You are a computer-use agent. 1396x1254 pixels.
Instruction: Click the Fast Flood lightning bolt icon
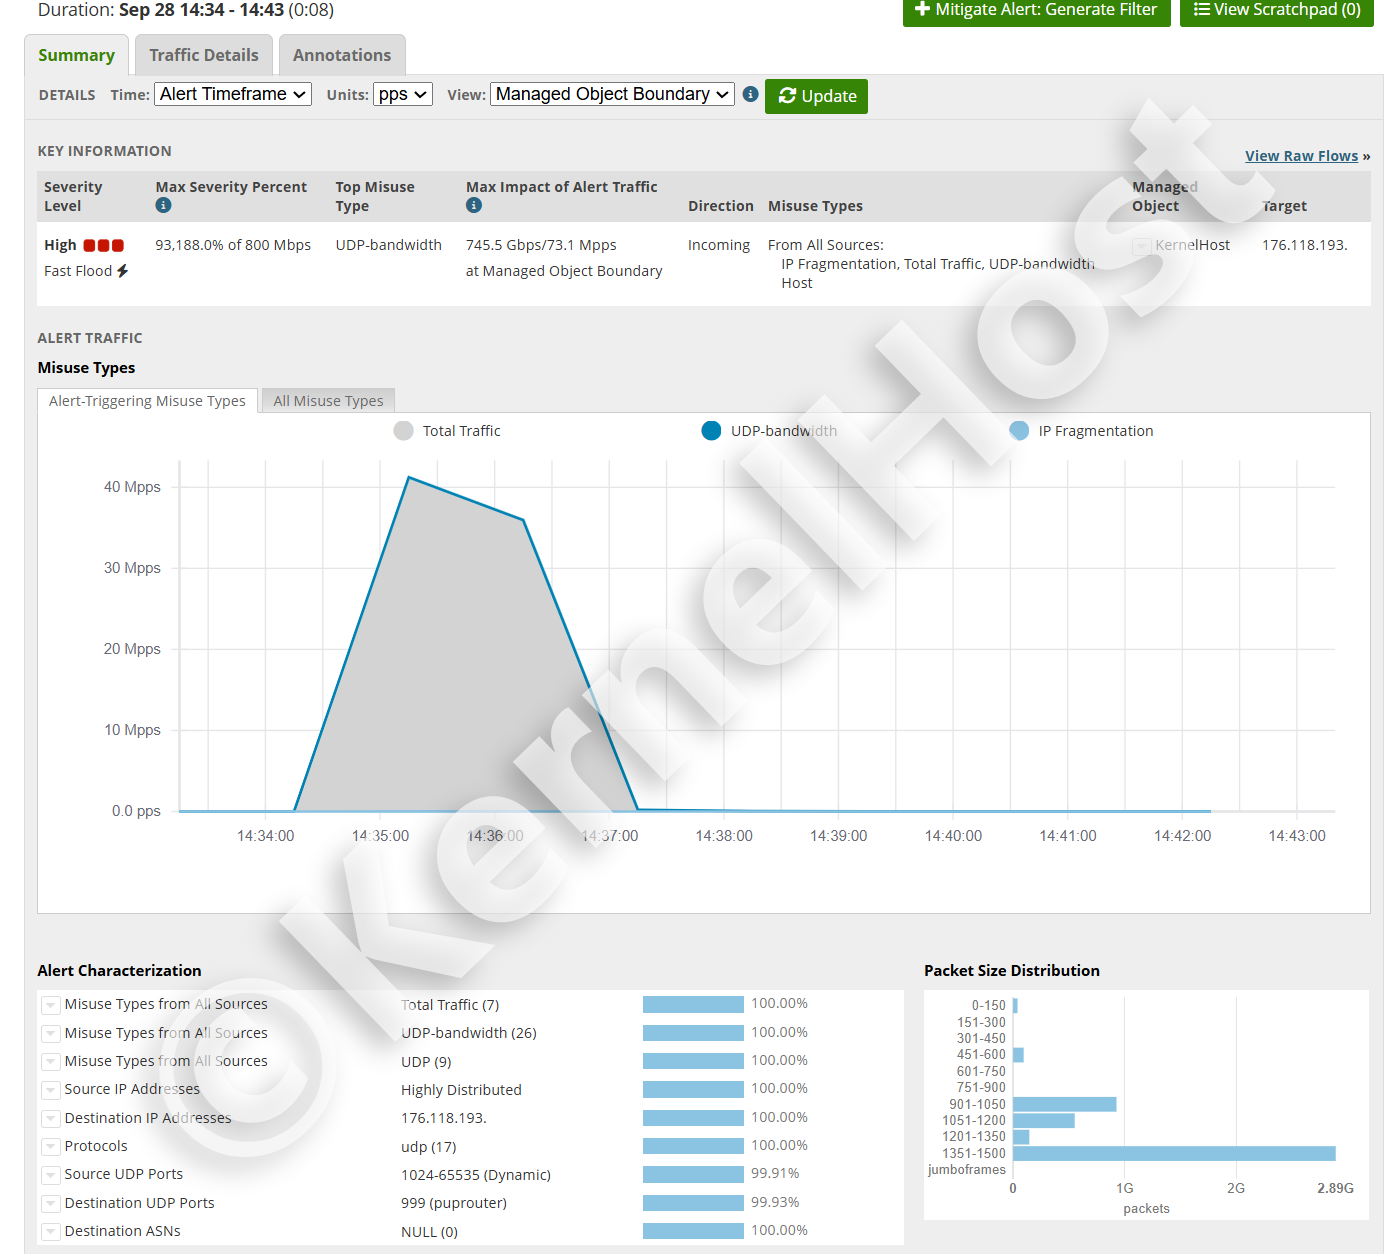coord(123,271)
